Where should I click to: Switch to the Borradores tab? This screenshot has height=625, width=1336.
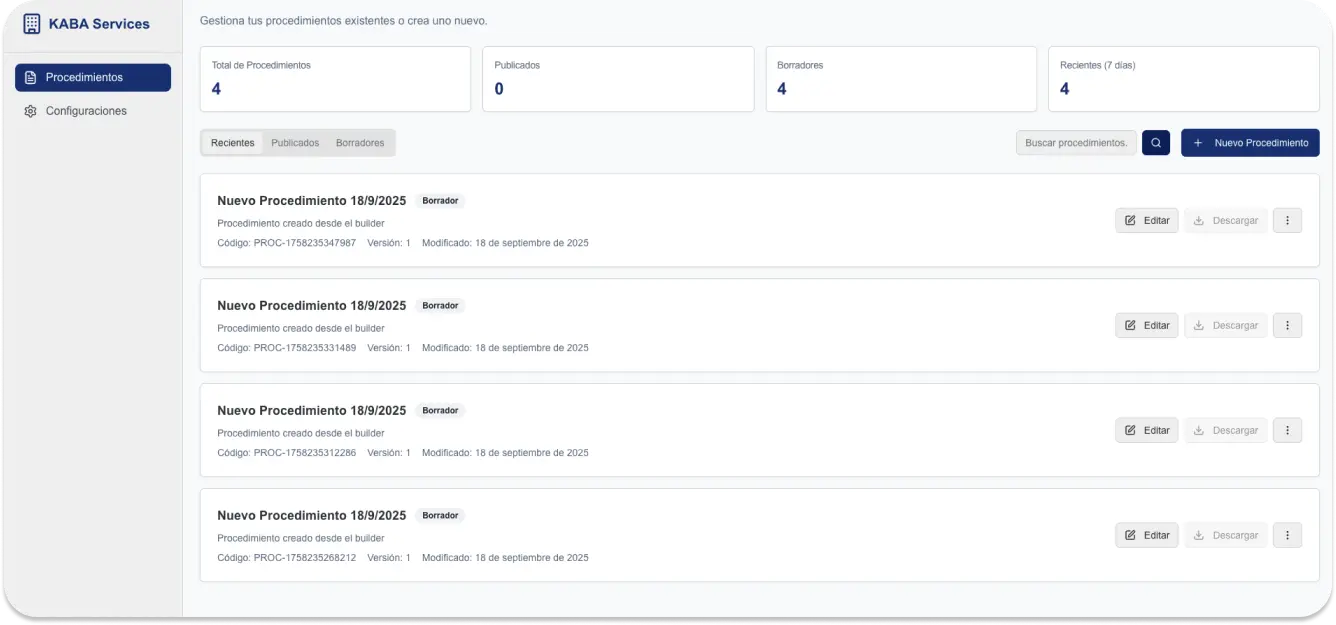pyautogui.click(x=360, y=143)
